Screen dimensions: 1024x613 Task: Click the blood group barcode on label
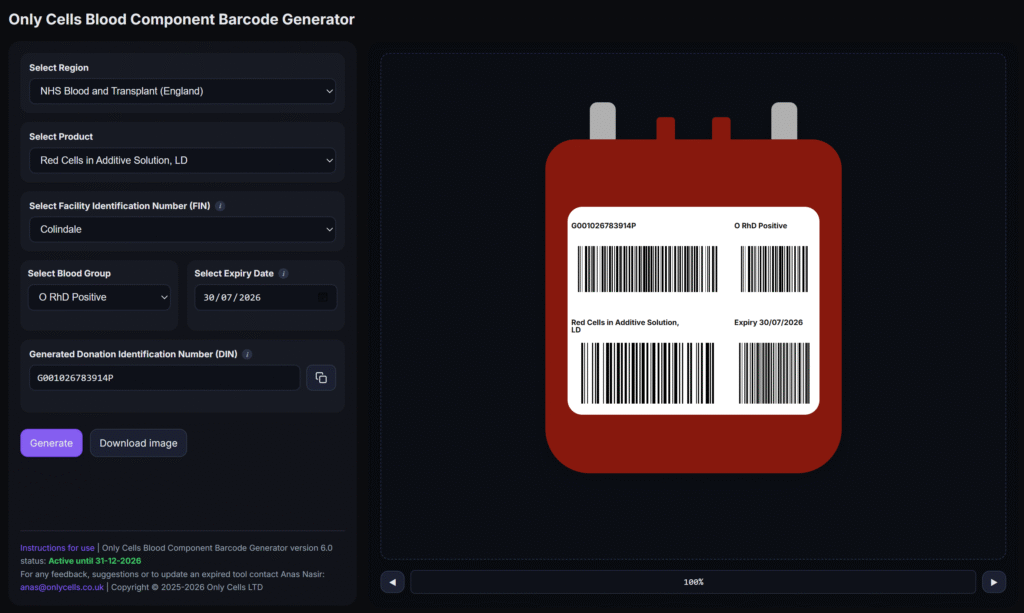(x=774, y=269)
